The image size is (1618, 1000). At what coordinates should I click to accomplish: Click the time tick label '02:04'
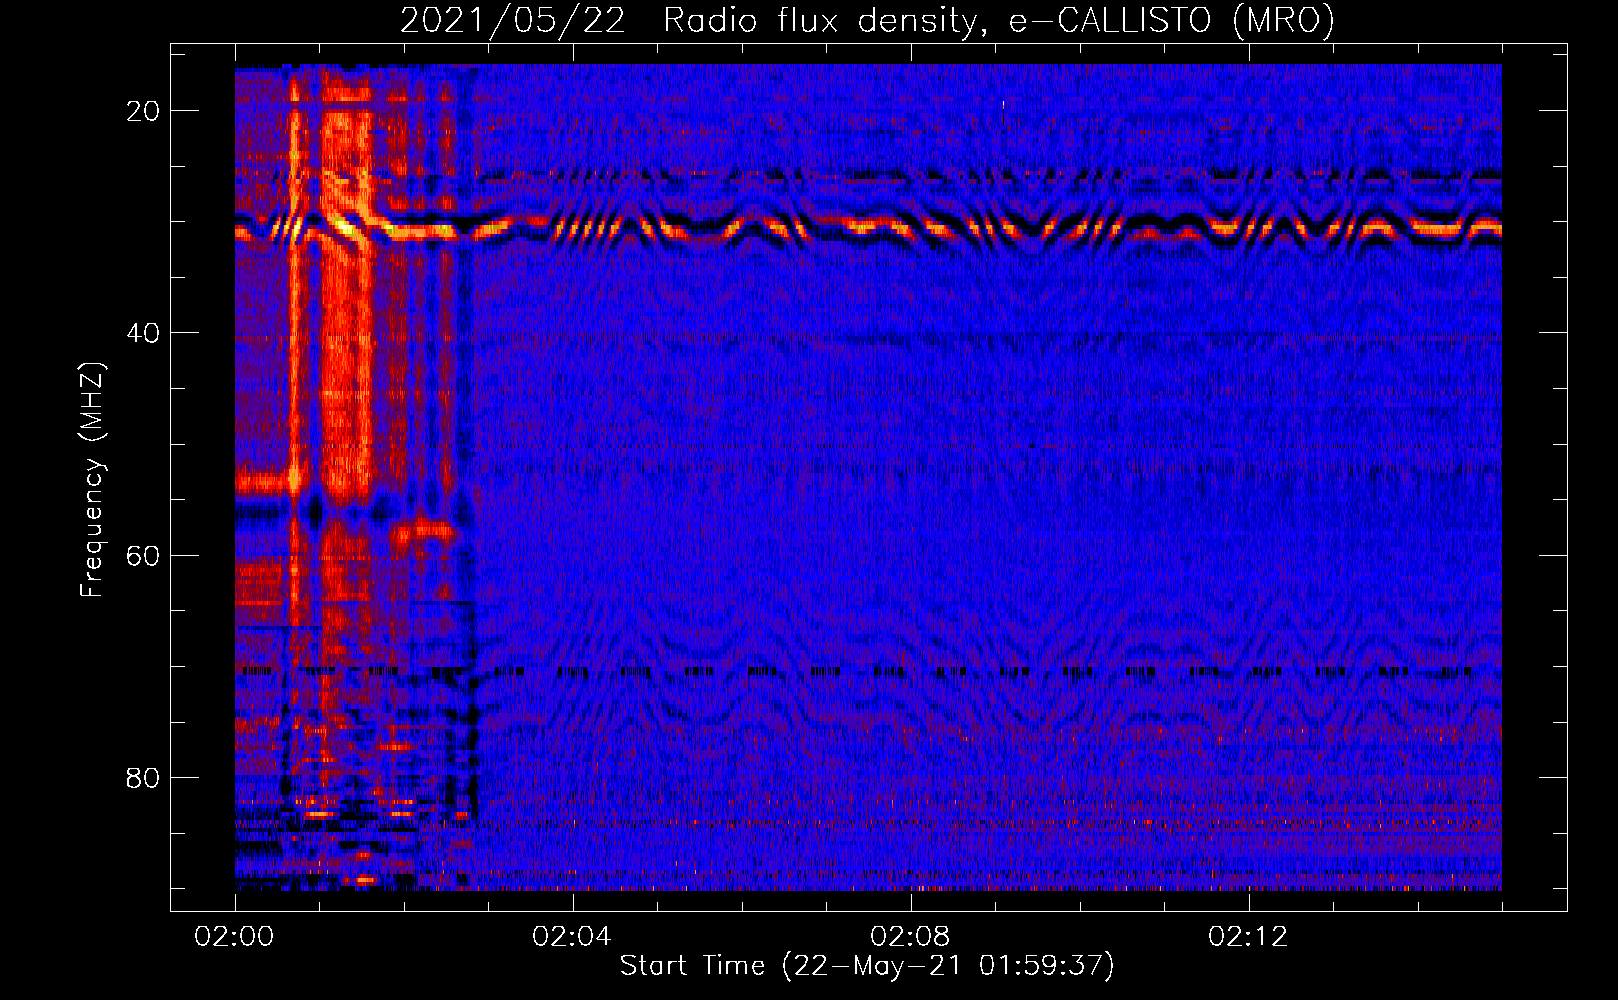click(572, 937)
